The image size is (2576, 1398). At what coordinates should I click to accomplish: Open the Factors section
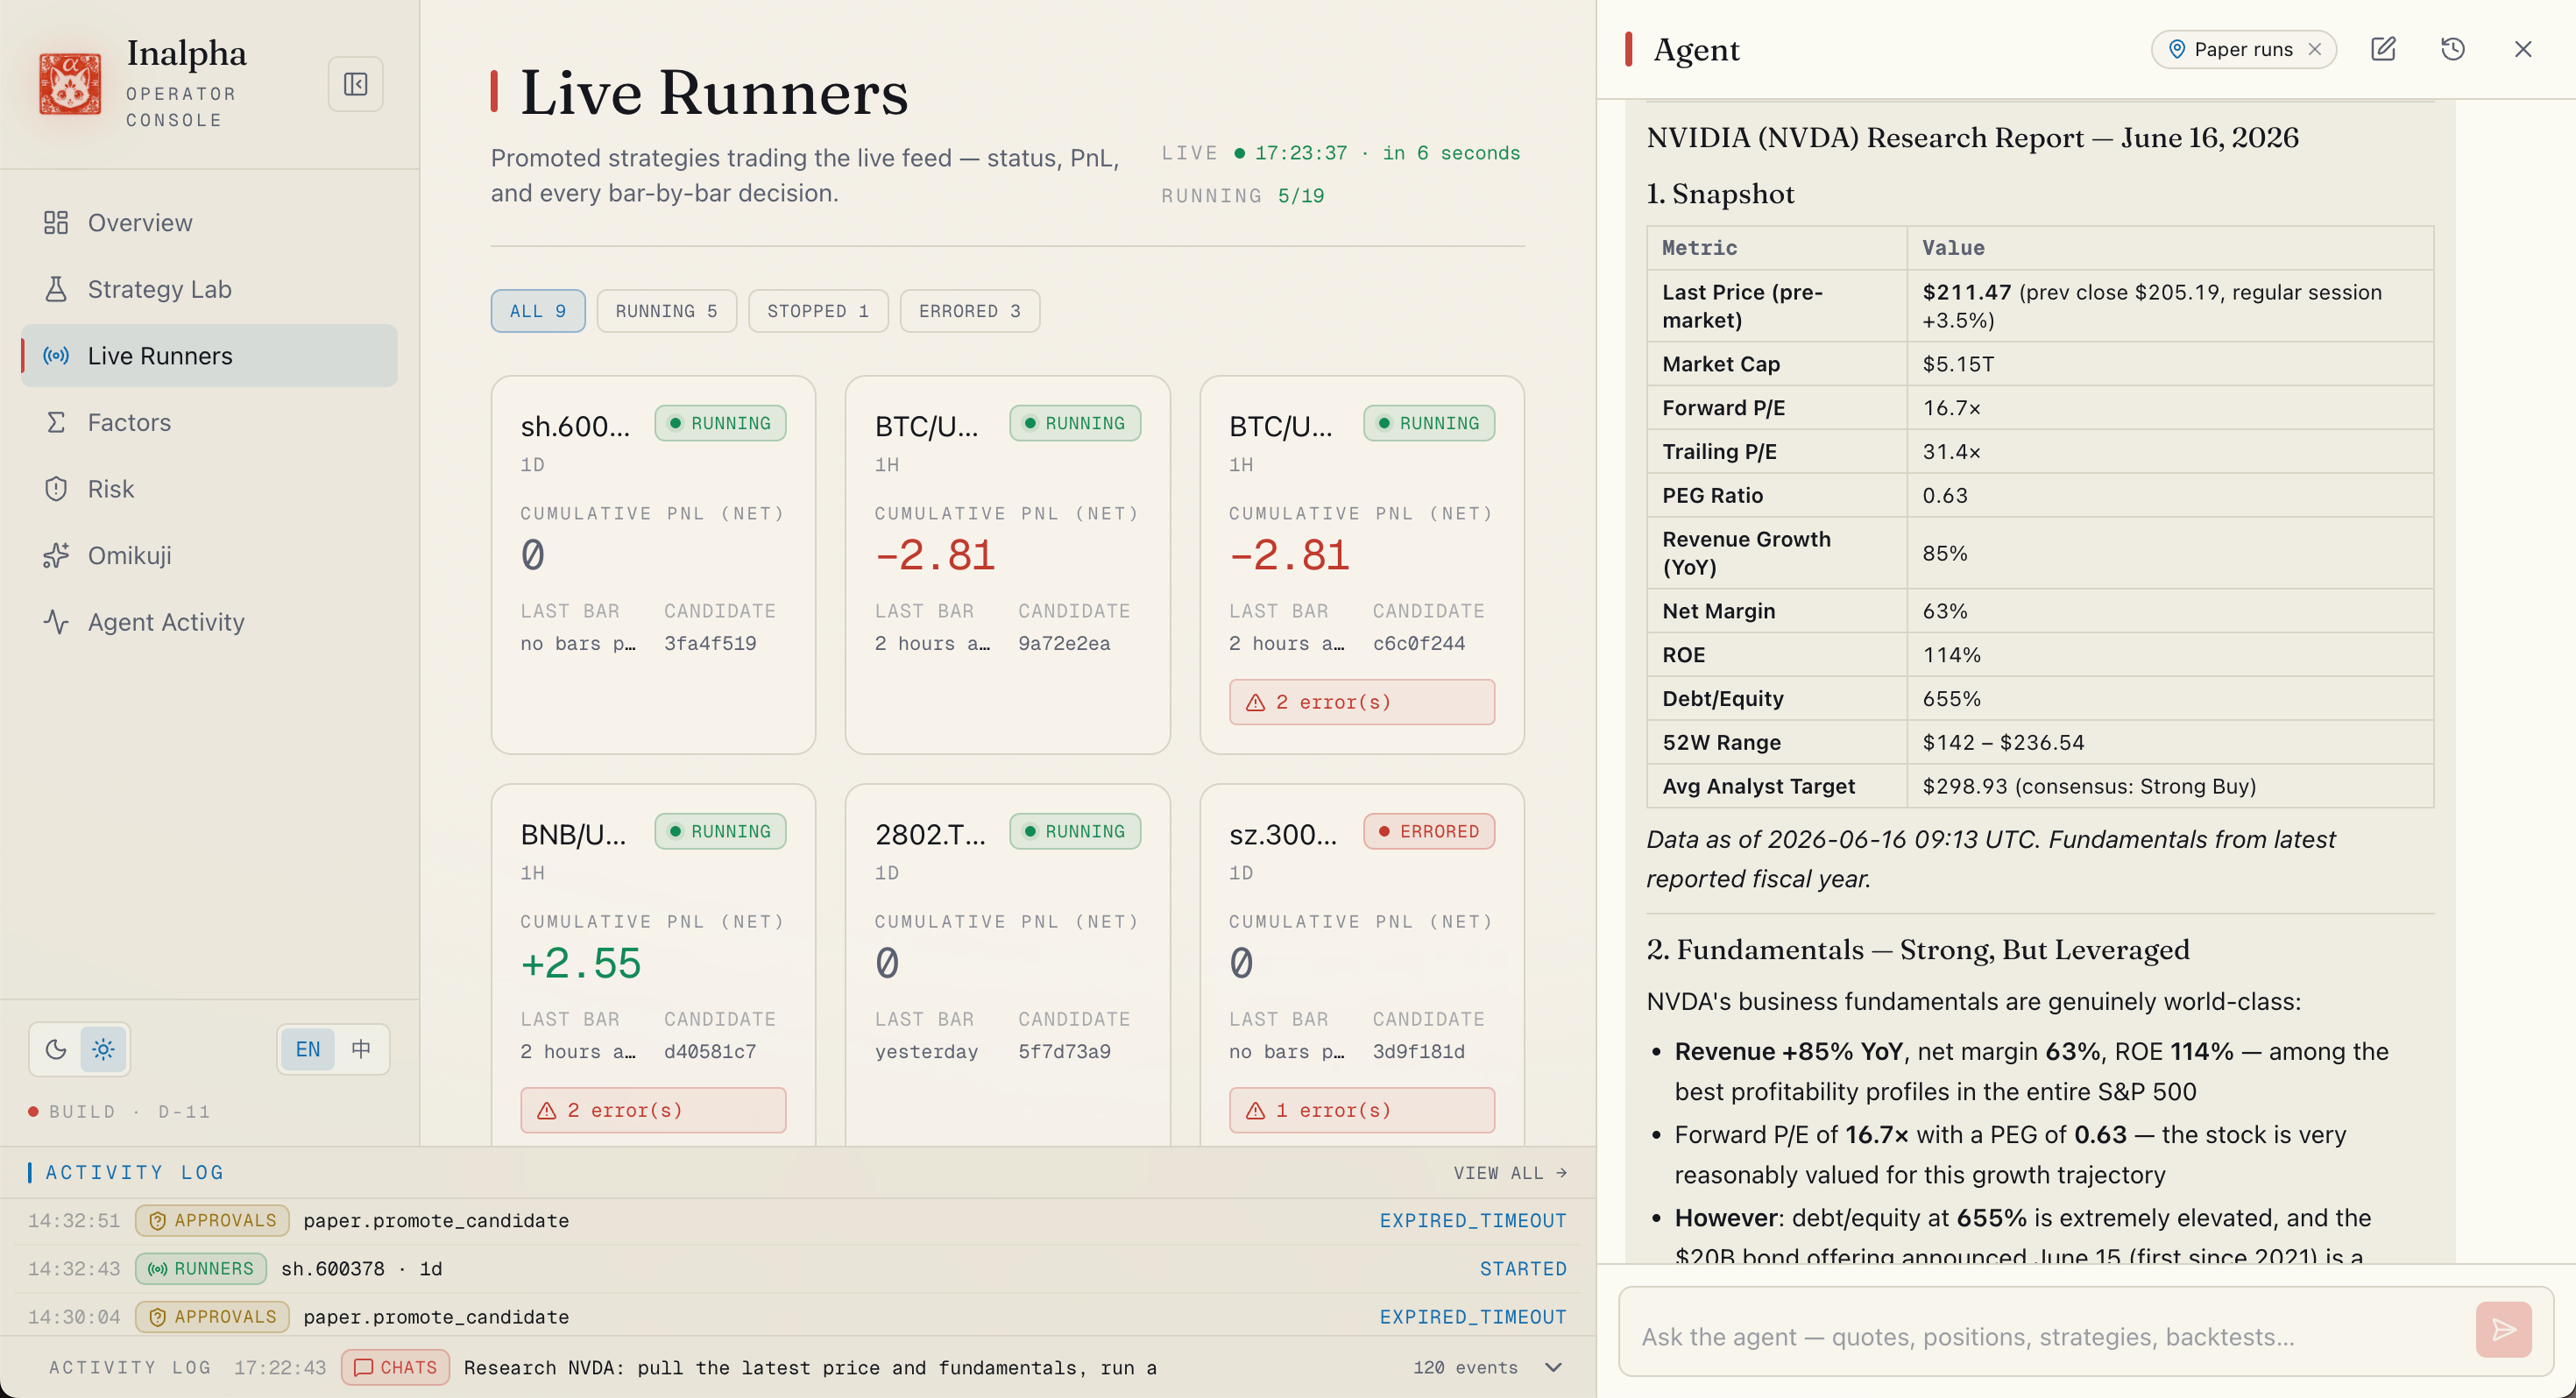click(209, 422)
